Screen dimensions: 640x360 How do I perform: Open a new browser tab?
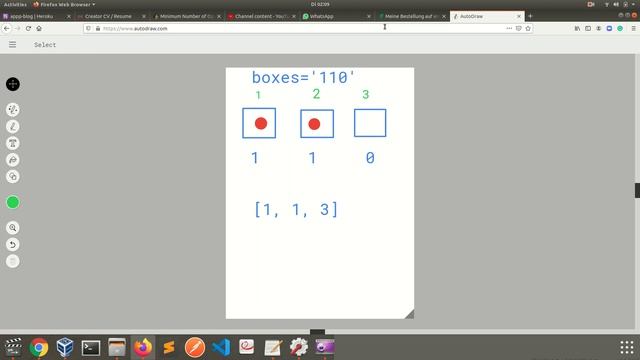[x=530, y=16]
